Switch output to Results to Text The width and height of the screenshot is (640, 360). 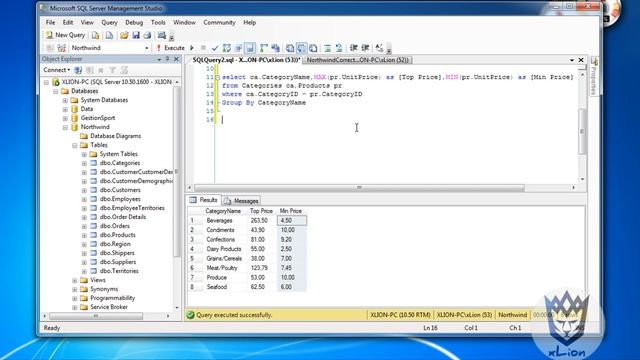click(290, 48)
